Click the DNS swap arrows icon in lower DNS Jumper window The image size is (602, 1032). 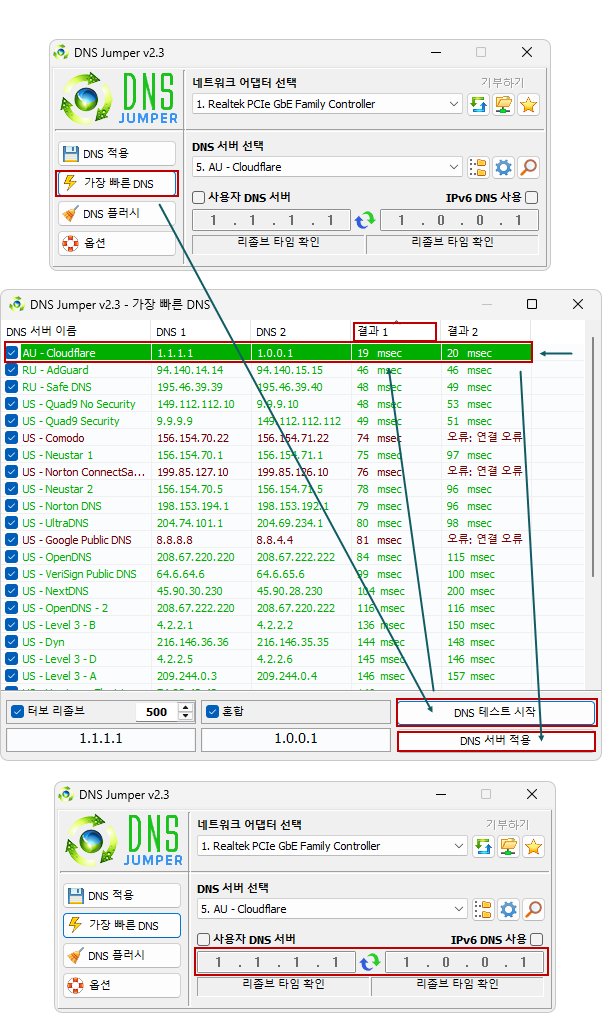point(370,962)
